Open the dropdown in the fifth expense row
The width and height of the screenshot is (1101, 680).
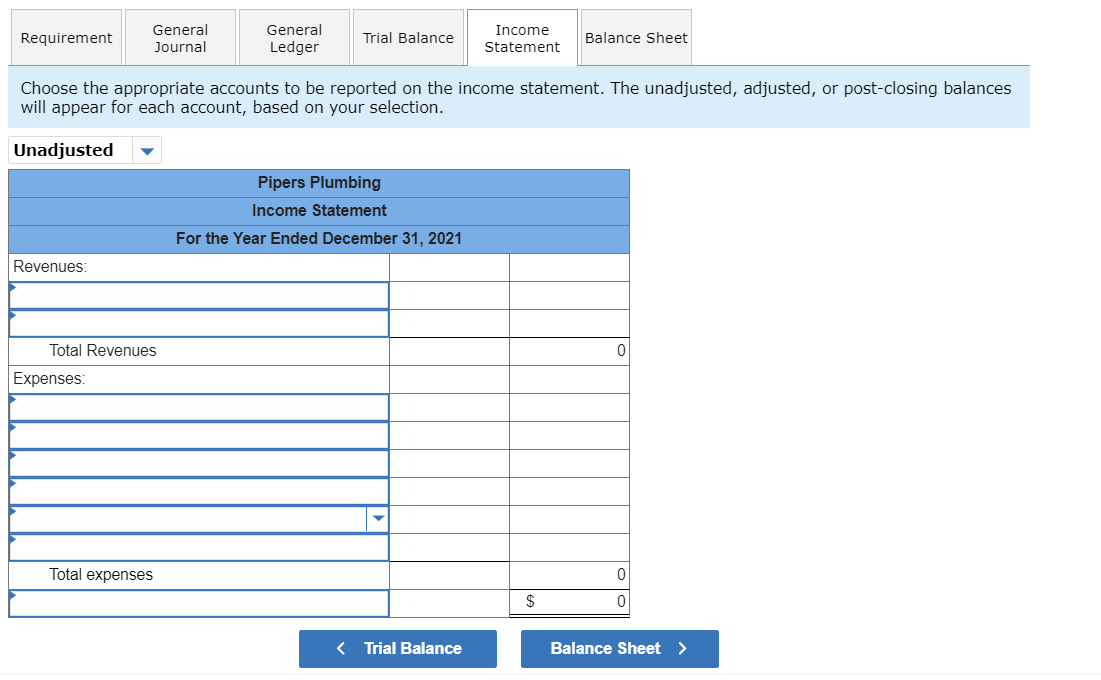pyautogui.click(x=379, y=518)
